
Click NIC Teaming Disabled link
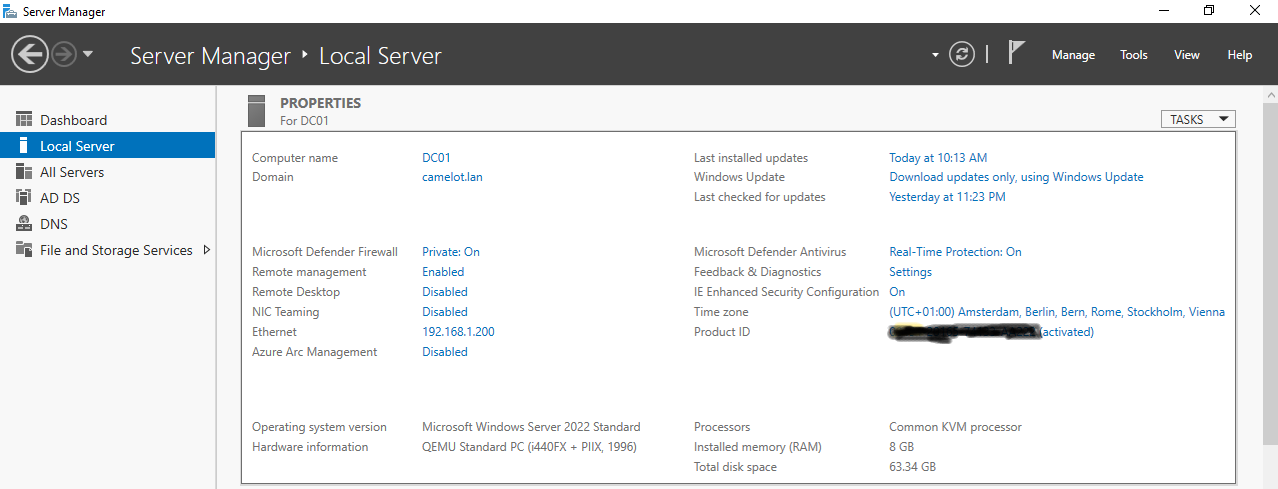pyautogui.click(x=445, y=312)
